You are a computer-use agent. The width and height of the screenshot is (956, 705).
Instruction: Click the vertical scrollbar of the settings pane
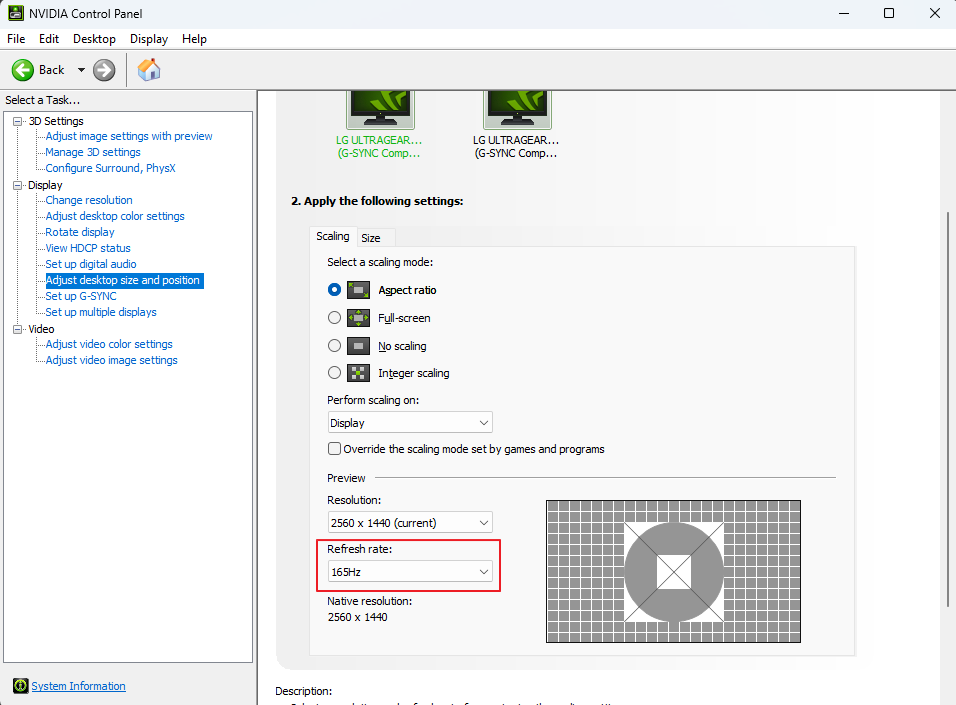coord(949,409)
